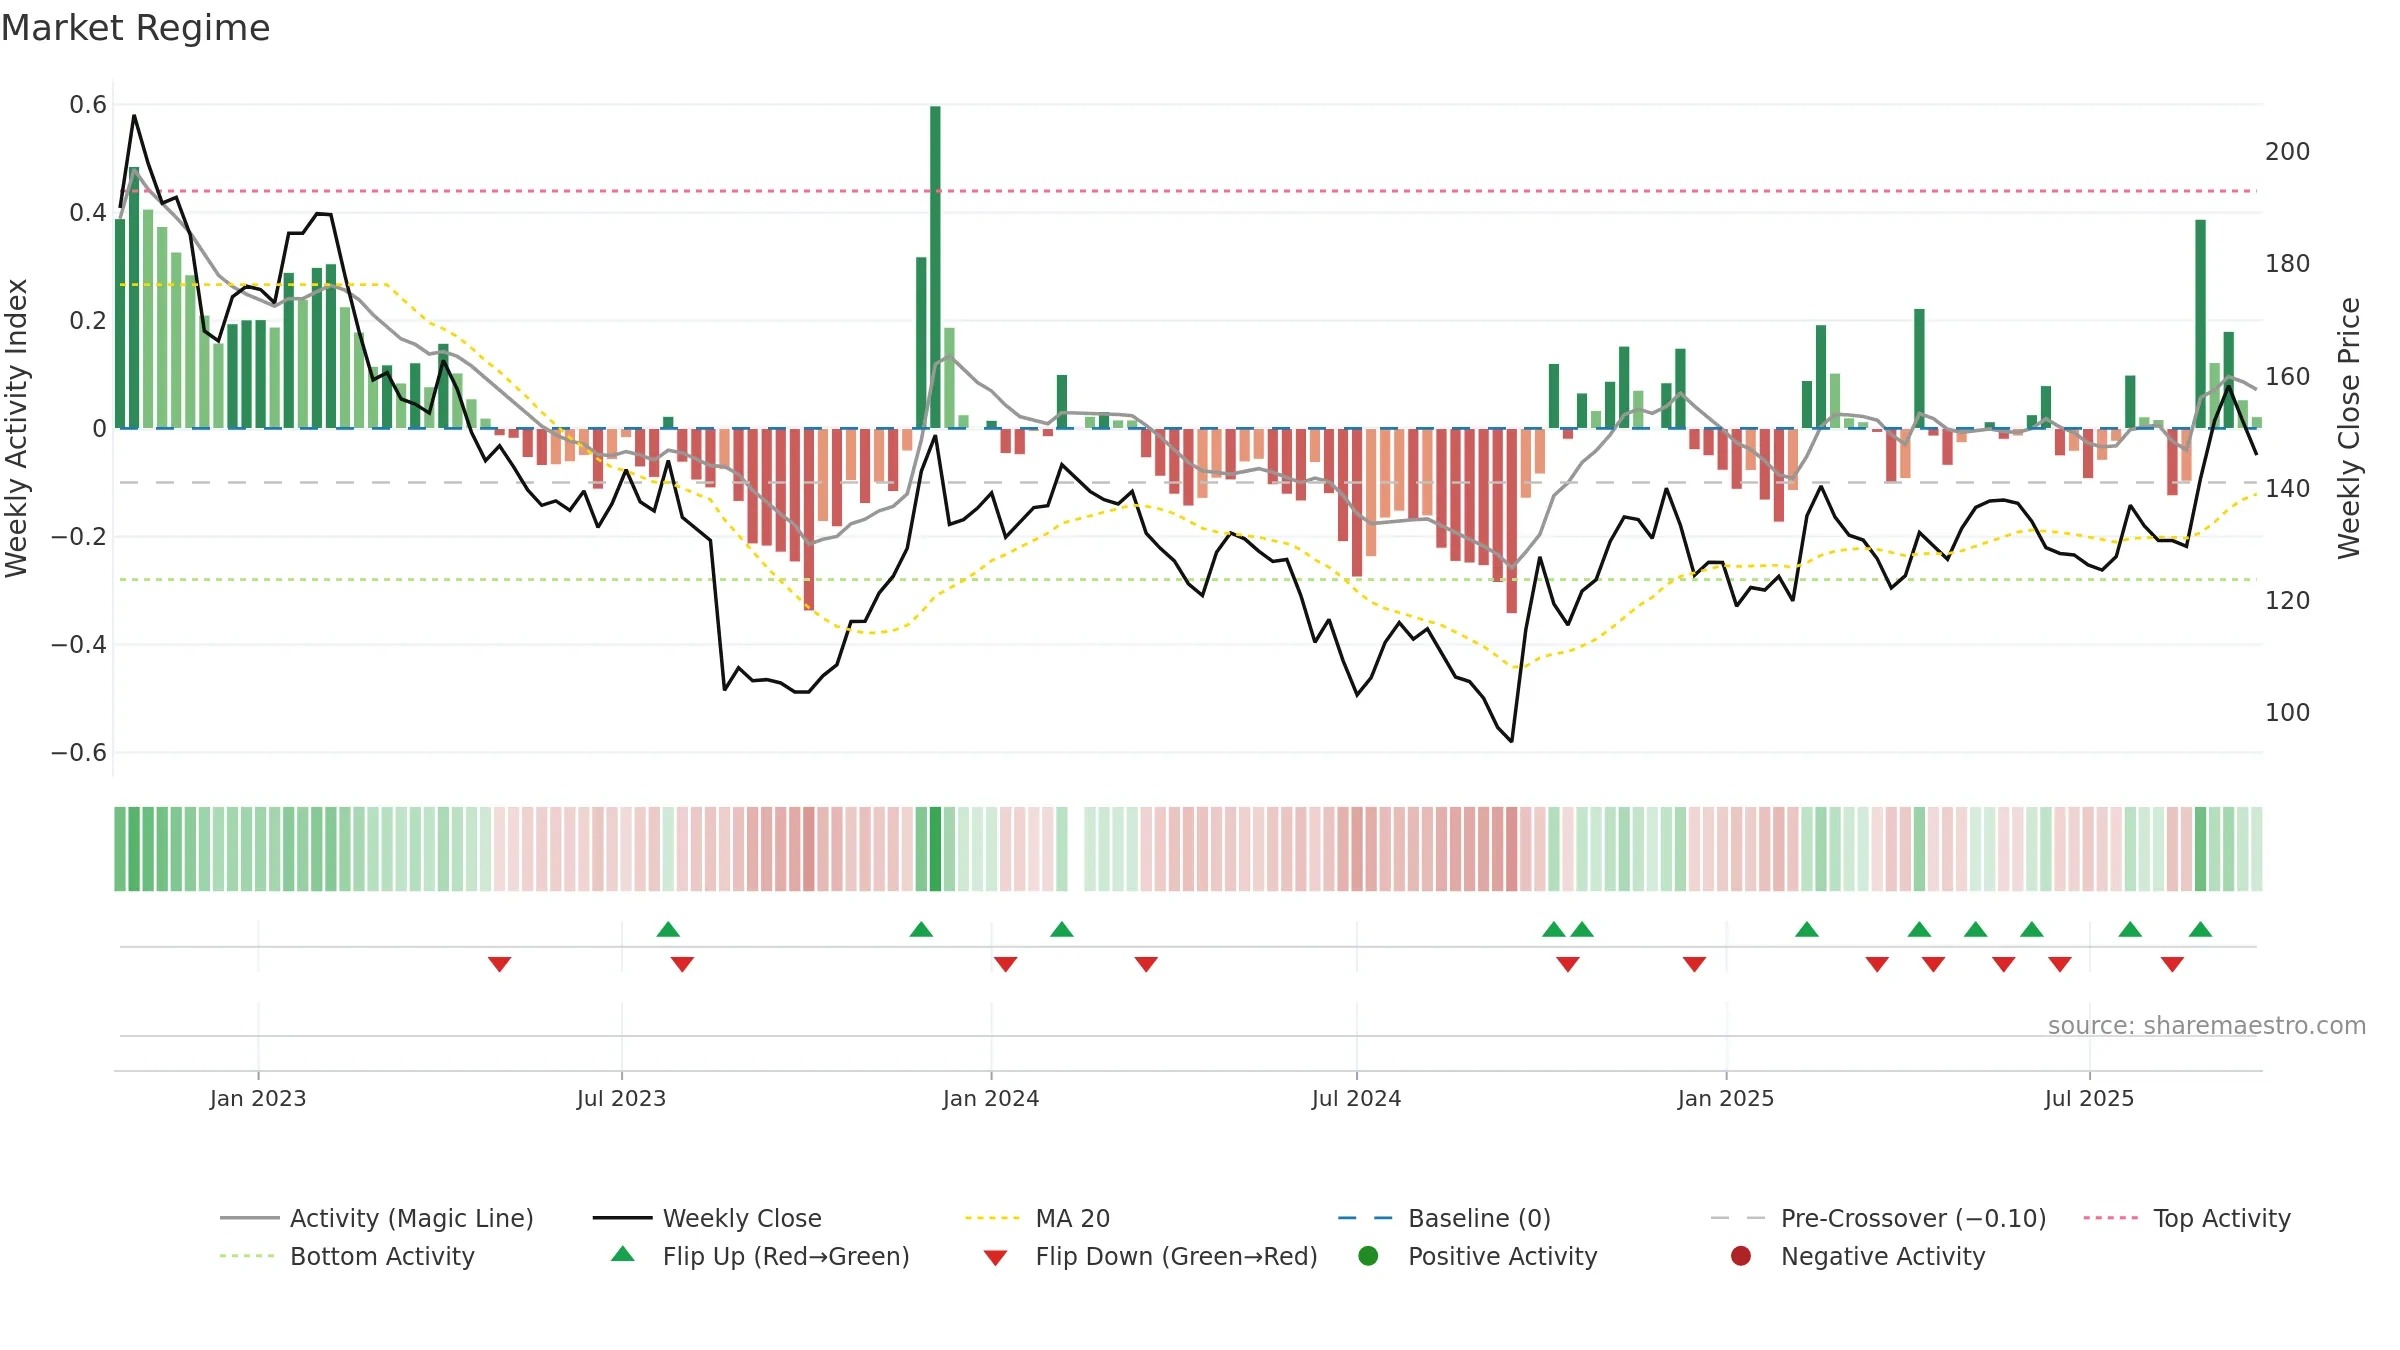Screen dimensions: 2400x1350
Task: Click the Flip Down (Green→Red) legend label
Action: pyautogui.click(x=1176, y=1256)
